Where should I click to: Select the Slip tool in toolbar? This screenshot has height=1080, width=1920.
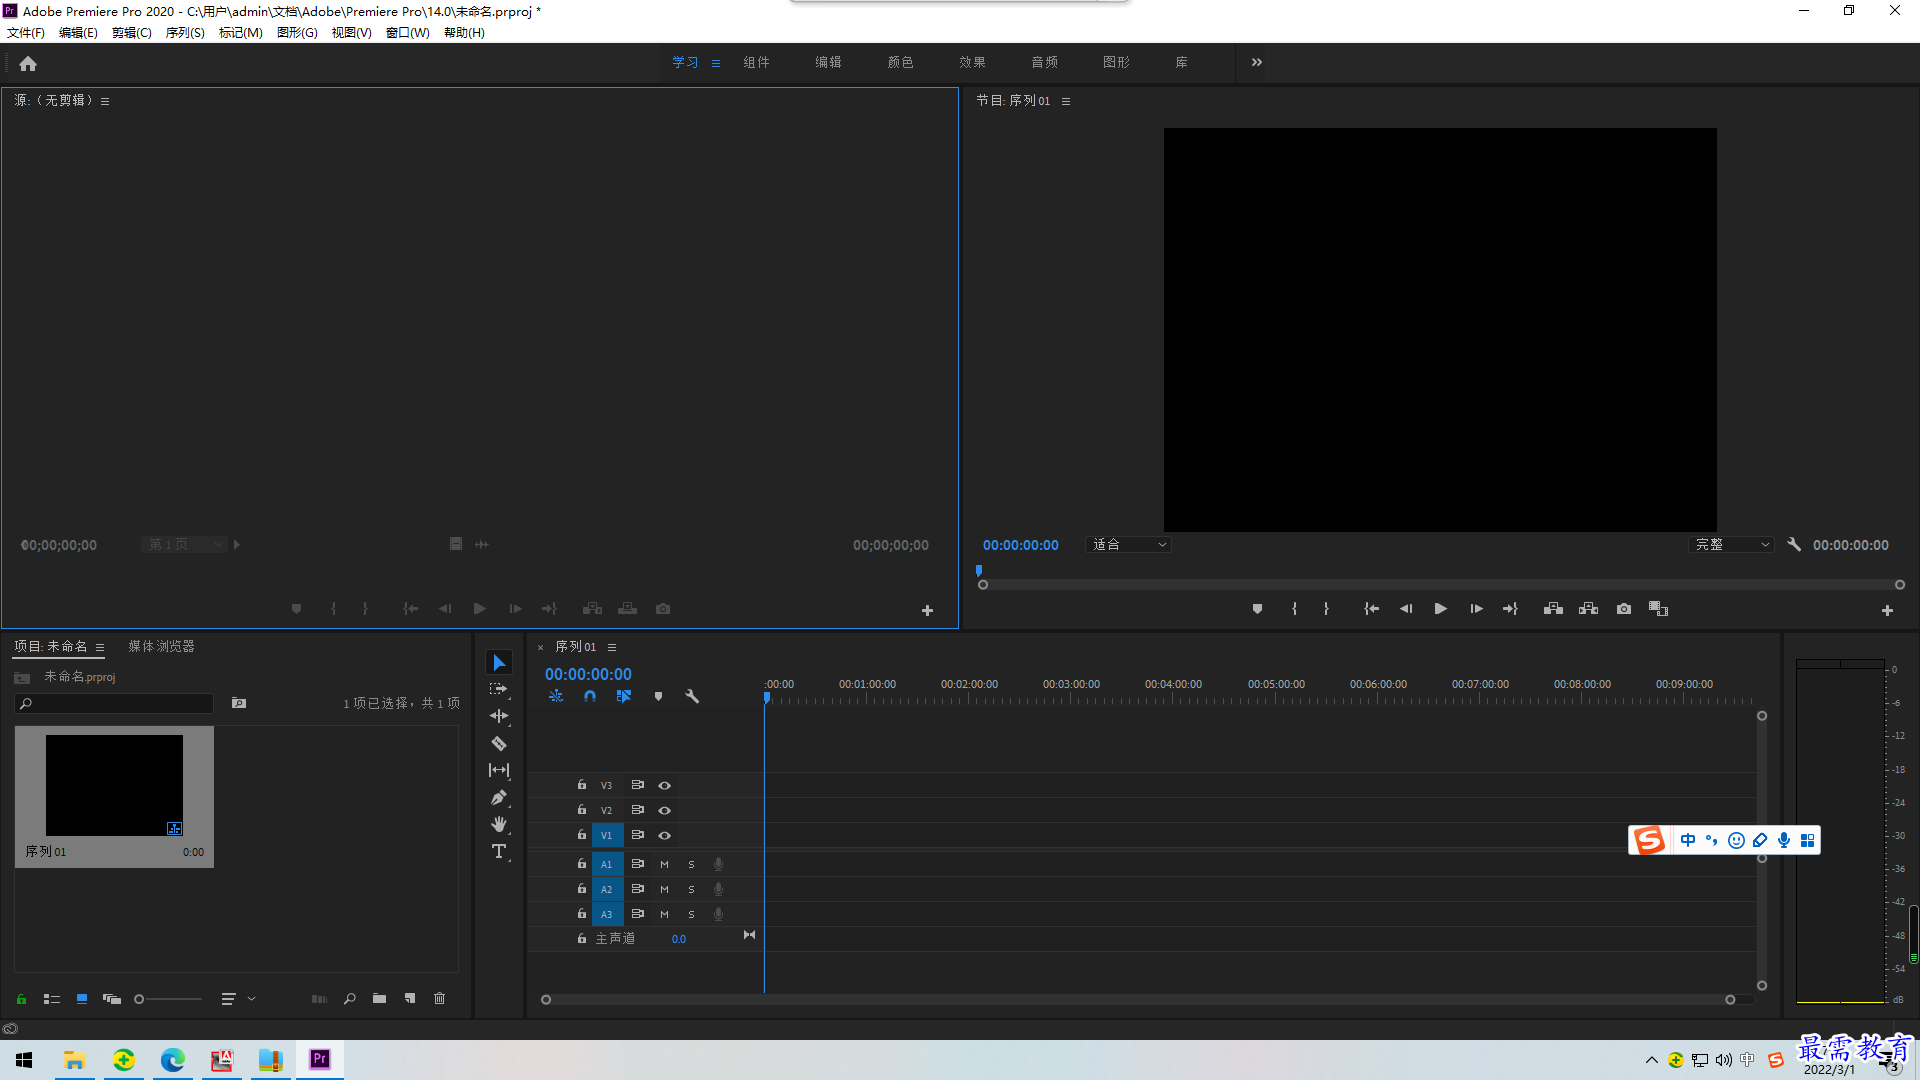point(498,770)
